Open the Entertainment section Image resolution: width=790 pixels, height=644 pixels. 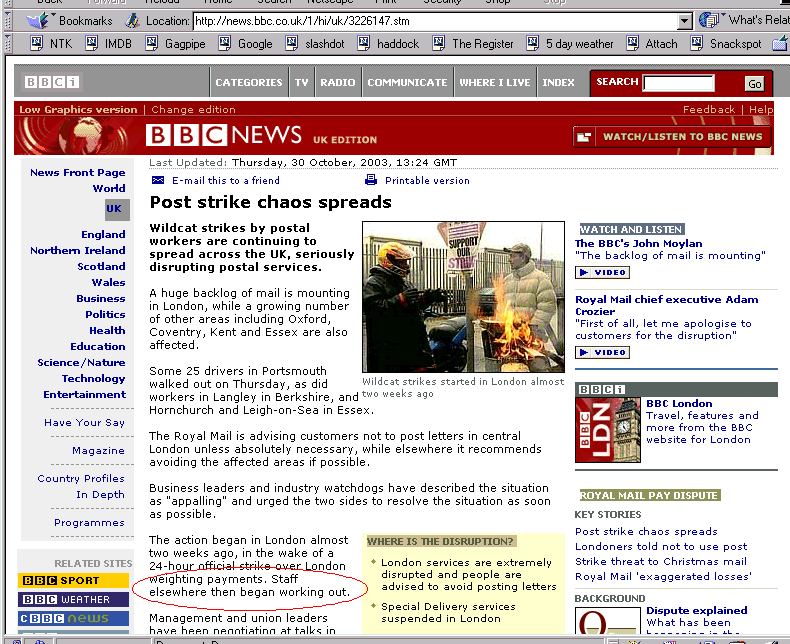click(85, 395)
